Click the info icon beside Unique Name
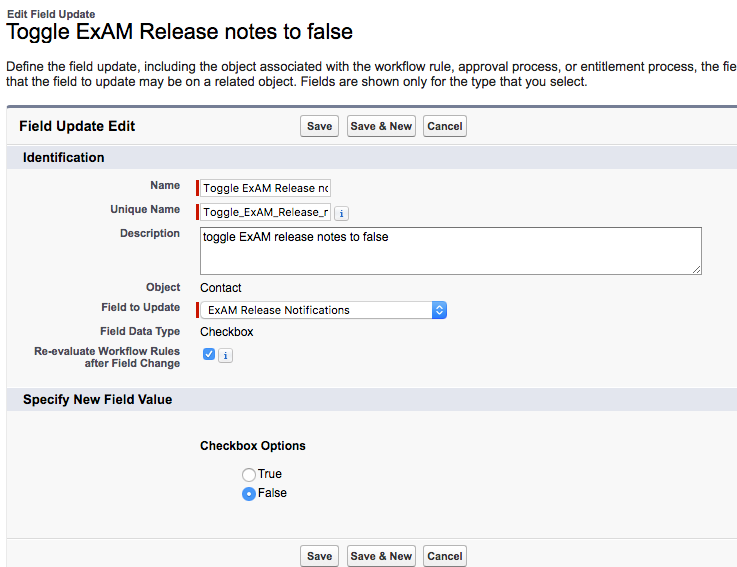Image resolution: width=737 pixels, height=567 pixels. click(x=341, y=213)
